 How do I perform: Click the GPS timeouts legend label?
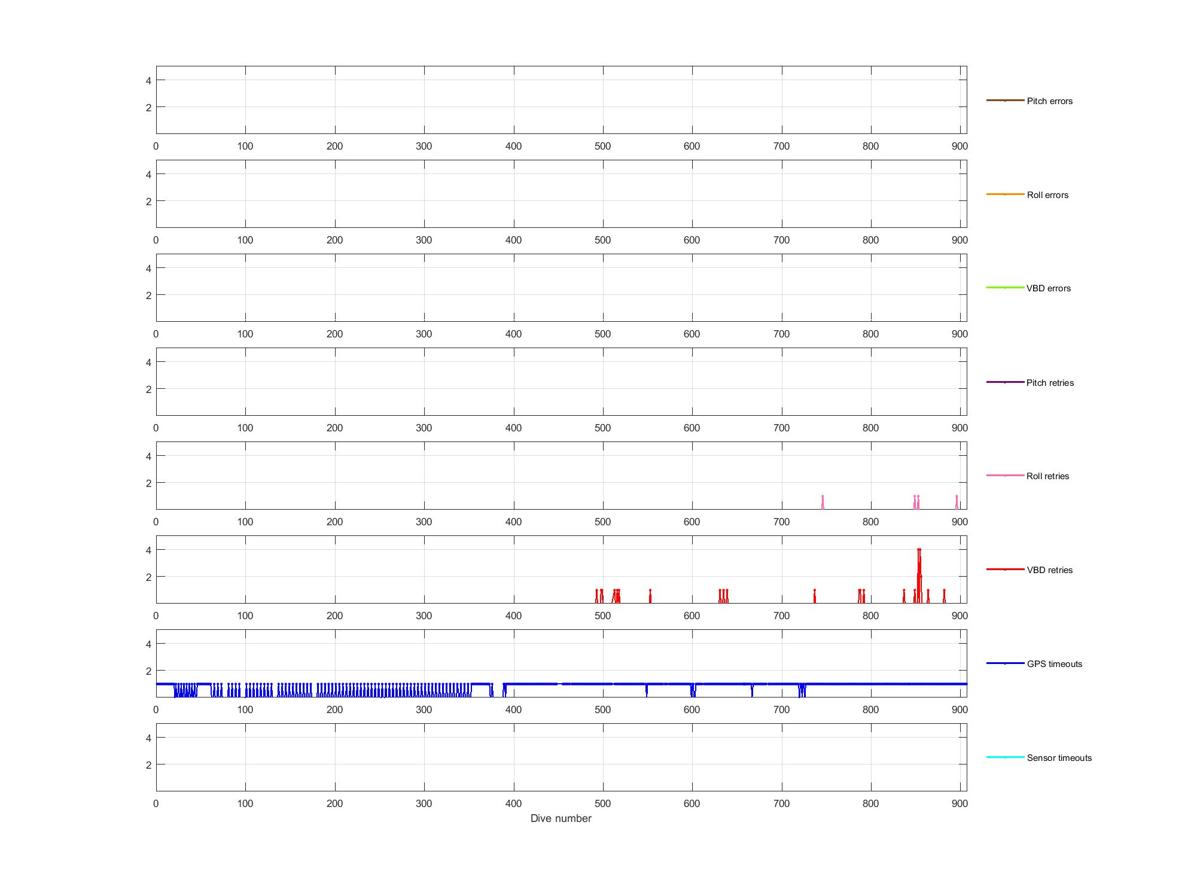click(x=1054, y=664)
